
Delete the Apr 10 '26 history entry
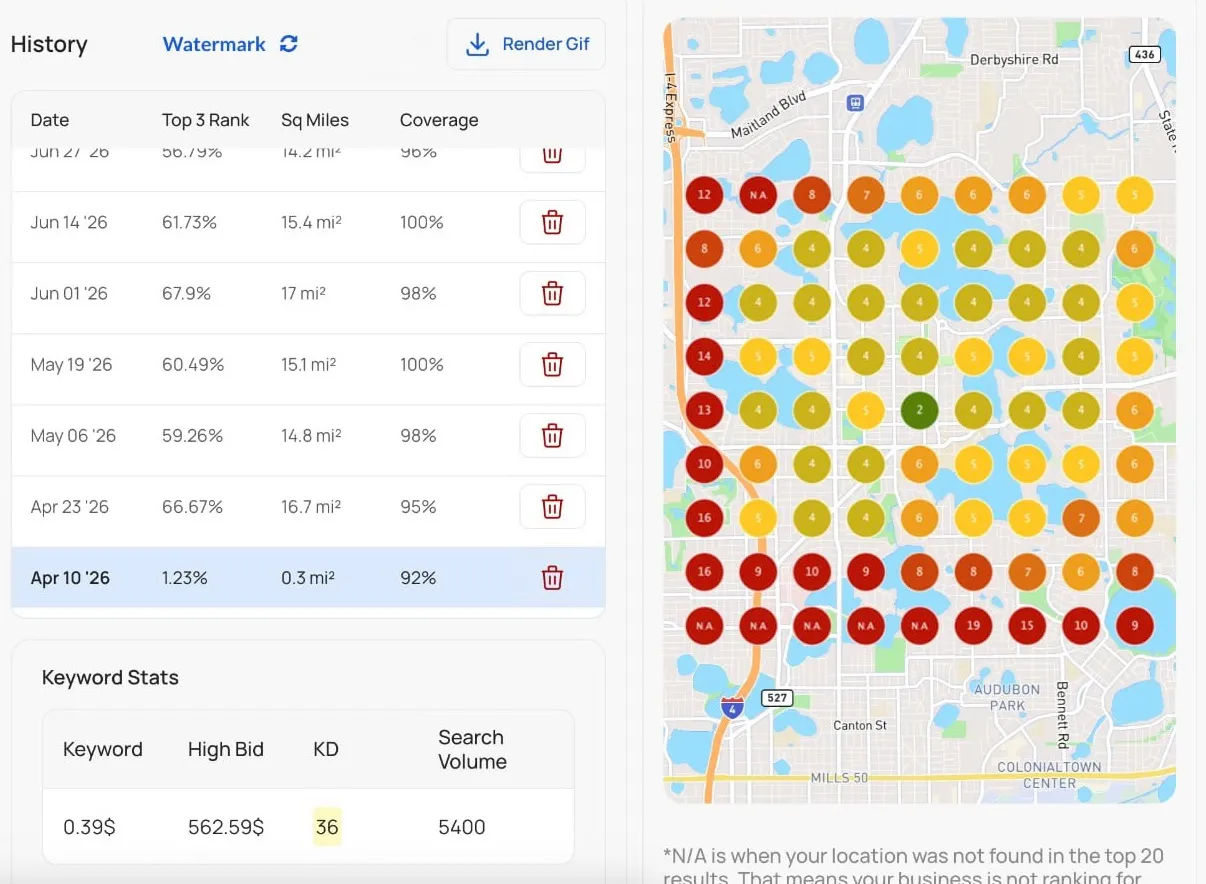tap(552, 577)
